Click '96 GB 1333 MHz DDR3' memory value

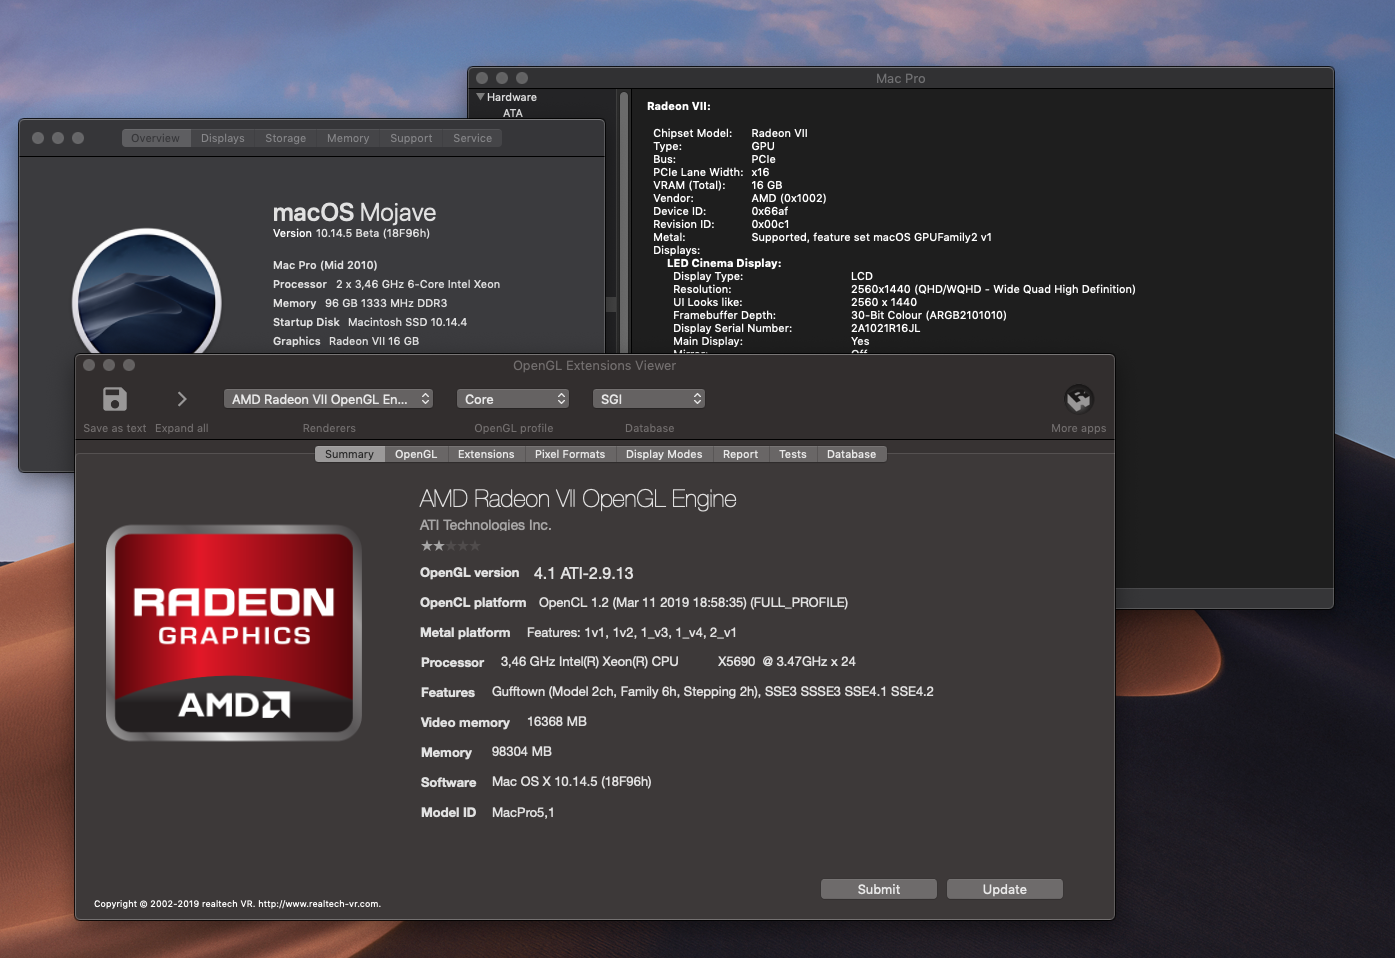pos(386,303)
